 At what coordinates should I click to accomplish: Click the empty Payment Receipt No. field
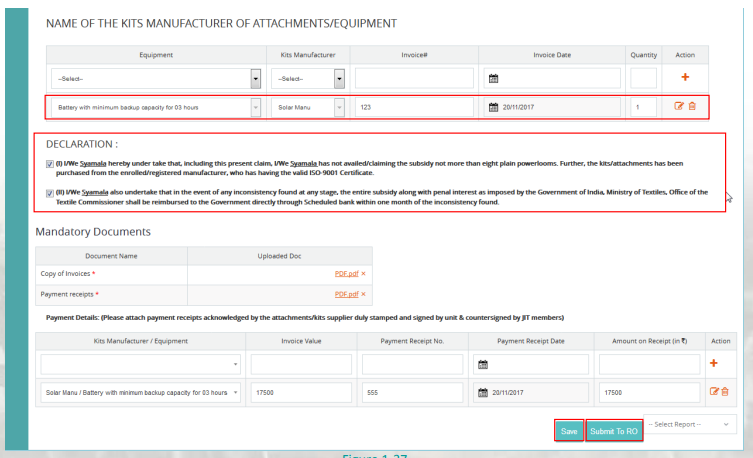(412, 364)
